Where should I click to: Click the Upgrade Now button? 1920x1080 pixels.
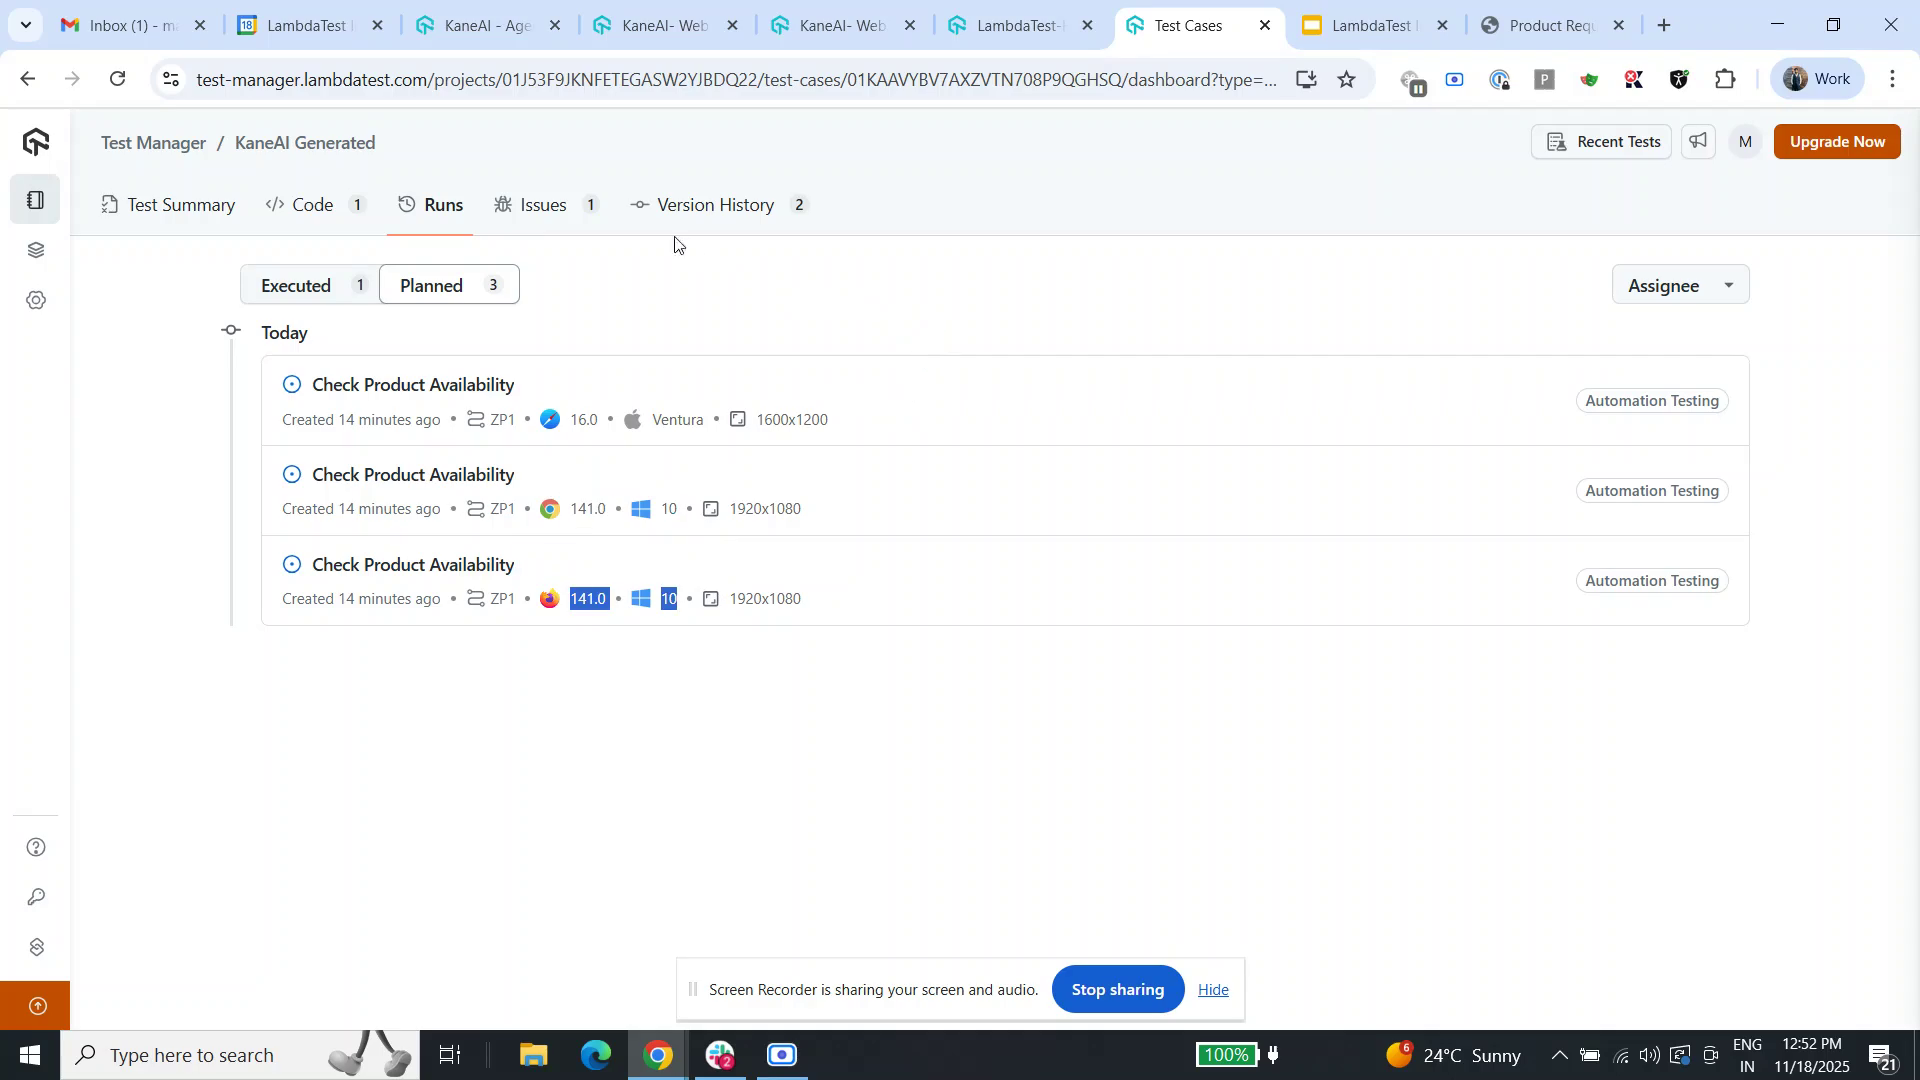(x=1836, y=141)
